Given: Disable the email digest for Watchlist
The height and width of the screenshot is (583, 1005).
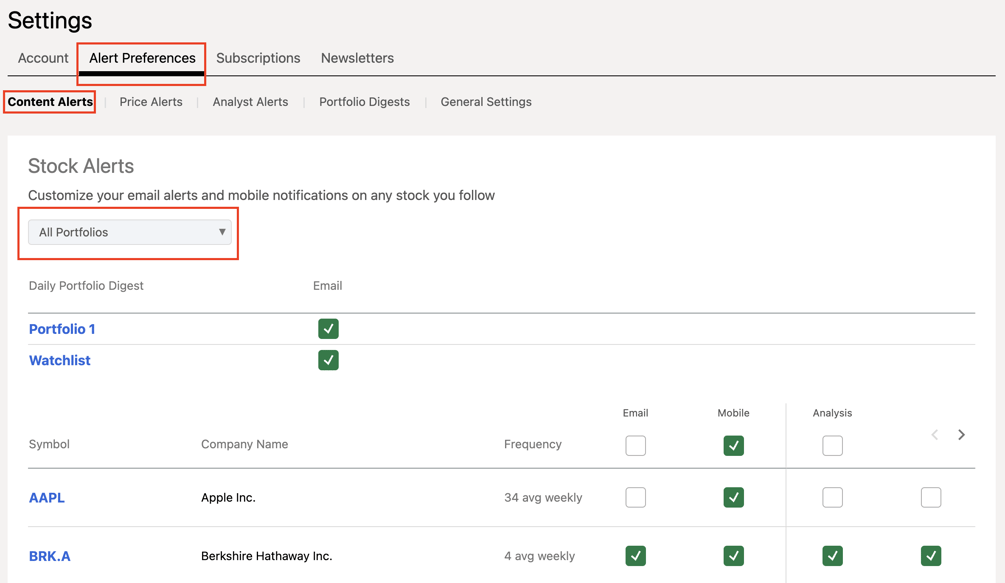Looking at the screenshot, I should [328, 360].
